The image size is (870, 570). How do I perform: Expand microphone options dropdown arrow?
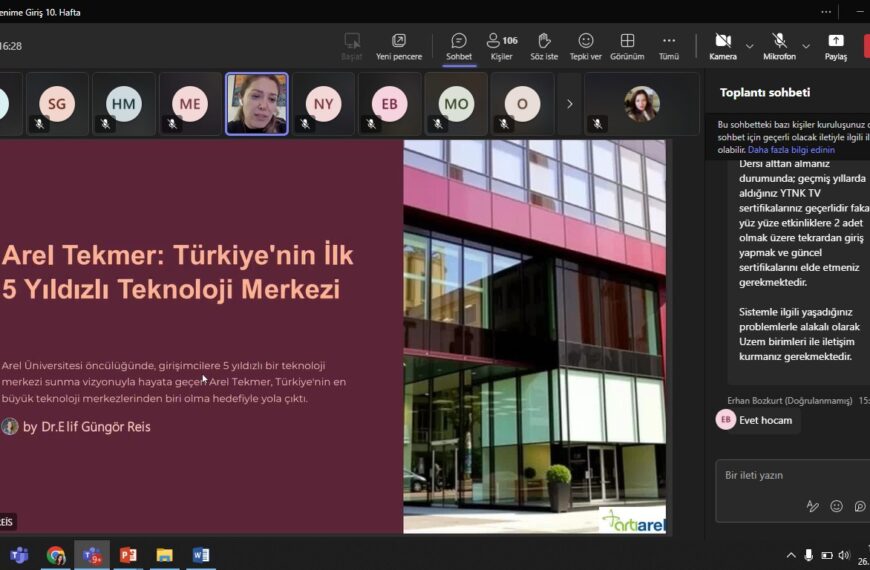point(806,46)
